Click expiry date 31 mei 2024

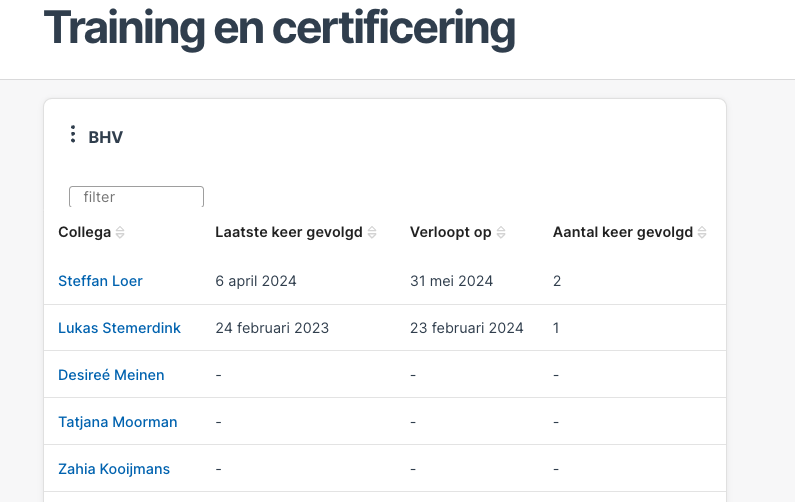[x=451, y=281]
